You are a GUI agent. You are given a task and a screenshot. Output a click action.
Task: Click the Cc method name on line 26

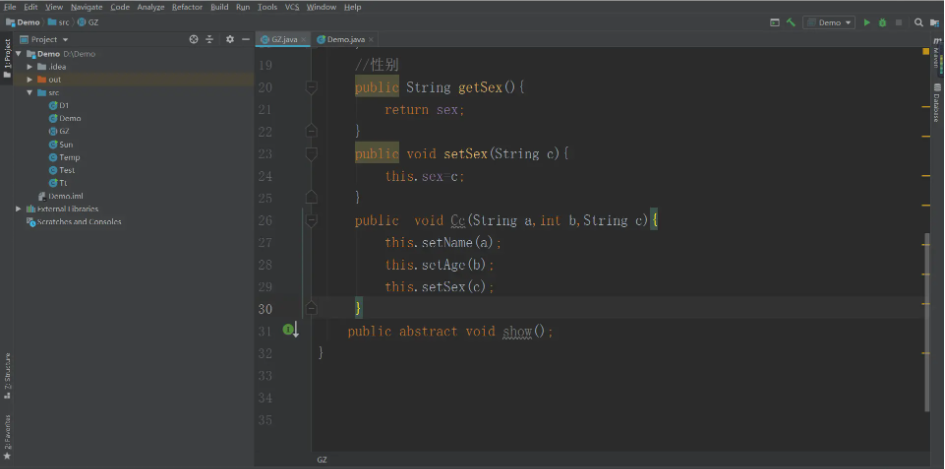click(x=458, y=221)
